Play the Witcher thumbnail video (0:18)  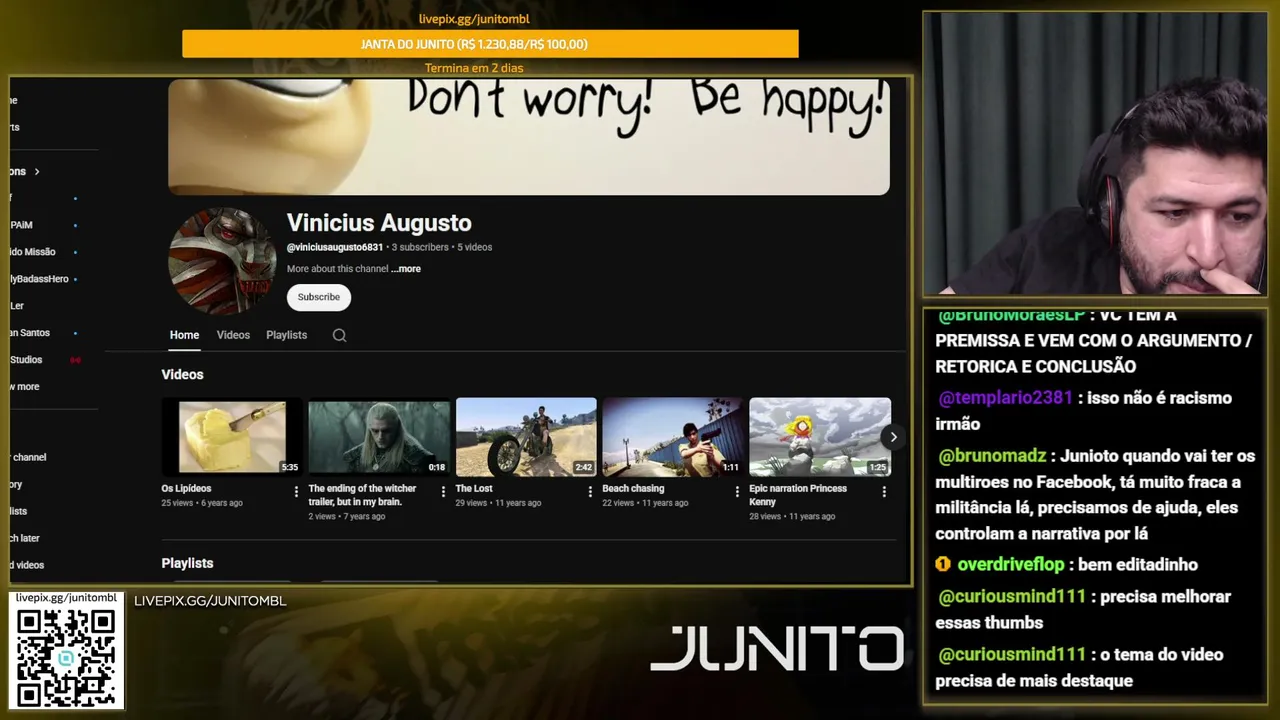pyautogui.click(x=379, y=437)
